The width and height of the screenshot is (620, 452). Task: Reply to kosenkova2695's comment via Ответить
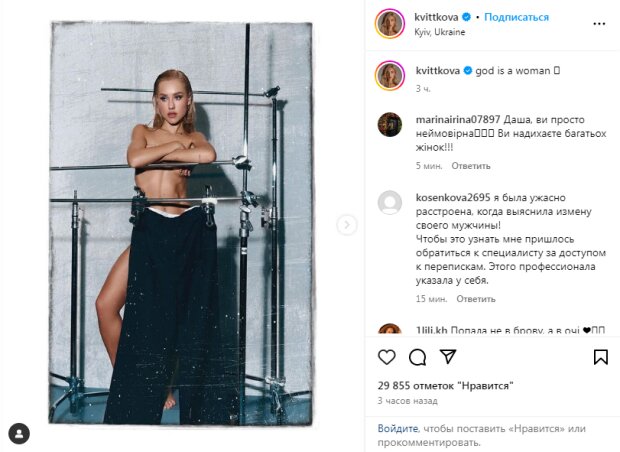pos(476,299)
